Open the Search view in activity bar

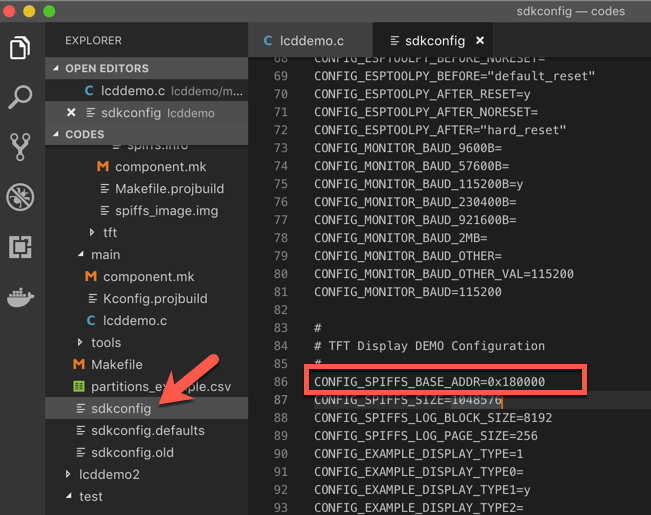(x=20, y=97)
